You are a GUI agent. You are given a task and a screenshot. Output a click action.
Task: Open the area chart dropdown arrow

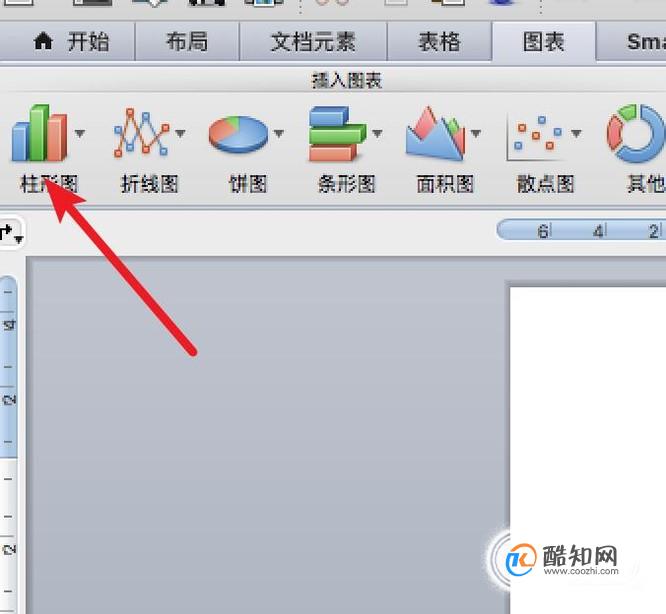tap(476, 133)
